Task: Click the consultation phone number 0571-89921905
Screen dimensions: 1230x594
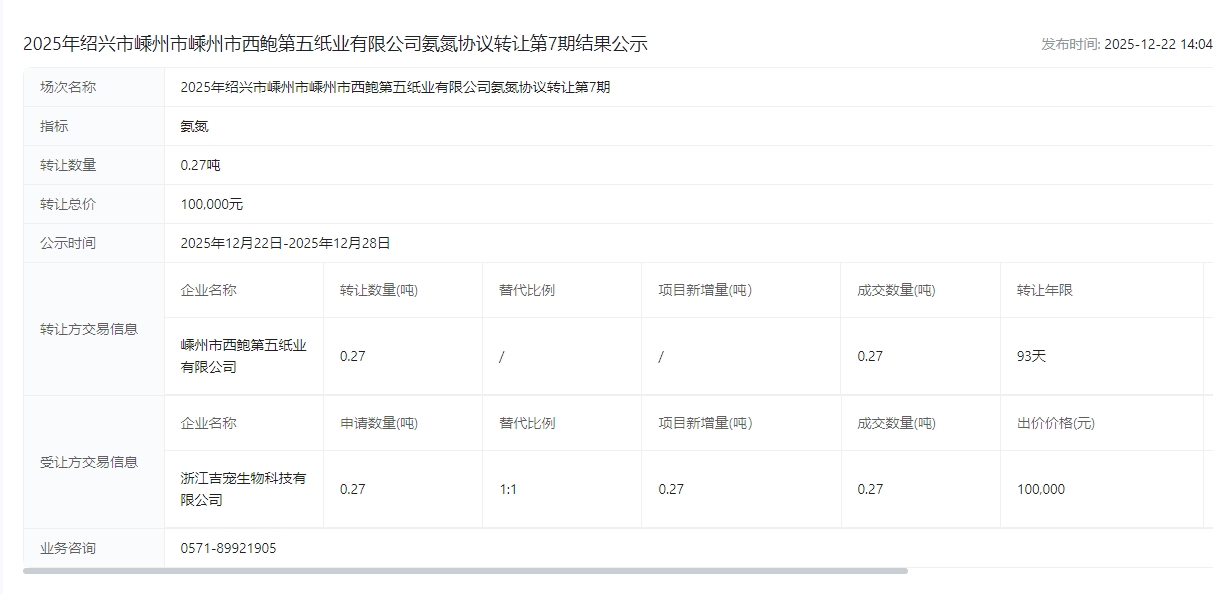Action: click(228, 548)
